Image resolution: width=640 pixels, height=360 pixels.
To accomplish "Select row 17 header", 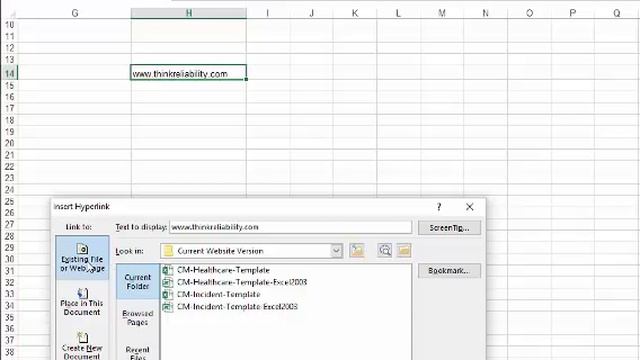I will pyautogui.click(x=9, y=109).
